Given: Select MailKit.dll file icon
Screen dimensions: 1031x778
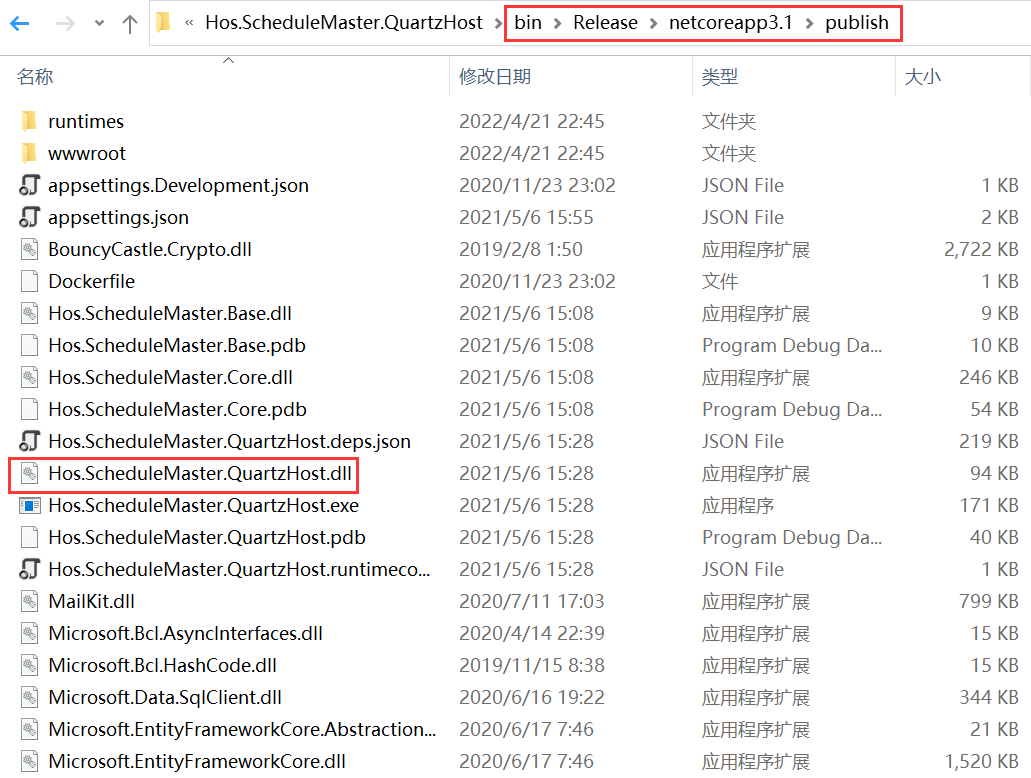Looking at the screenshot, I should [30, 601].
